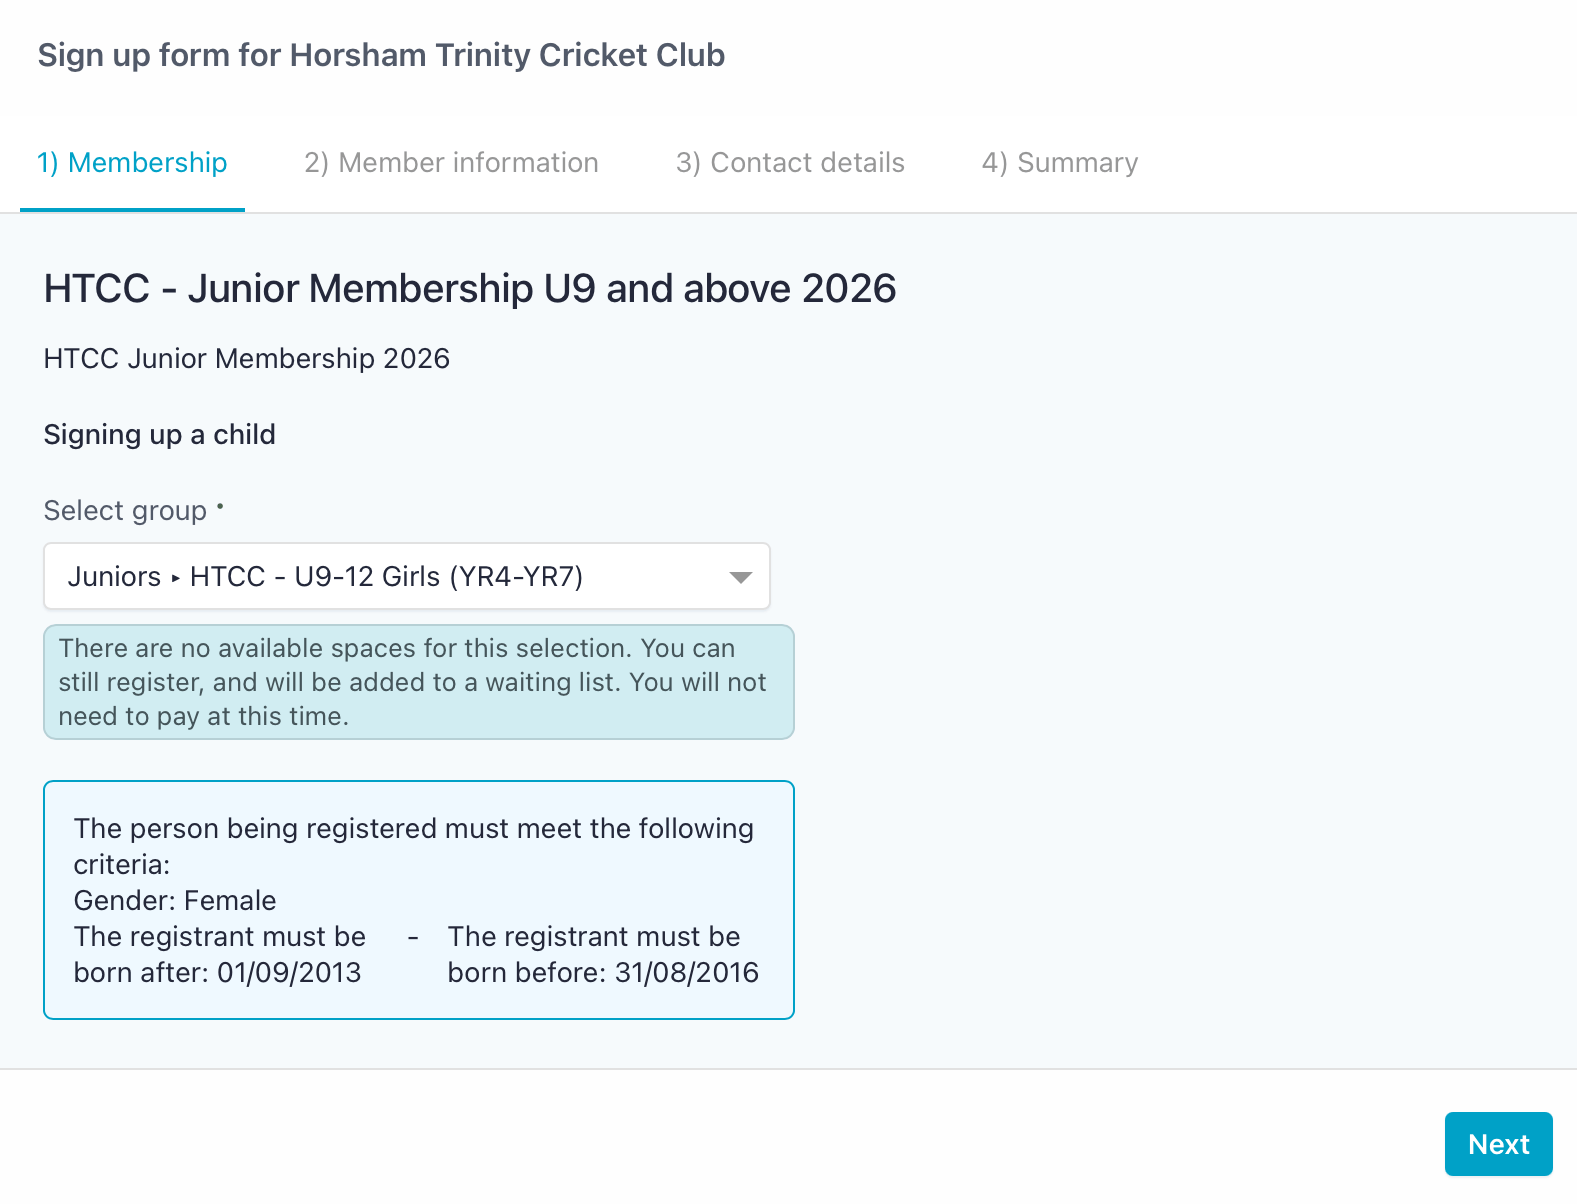This screenshot has height=1204, width=1577.
Task: Click the Horsham Trinity Cricket Club form title
Action: 381,55
